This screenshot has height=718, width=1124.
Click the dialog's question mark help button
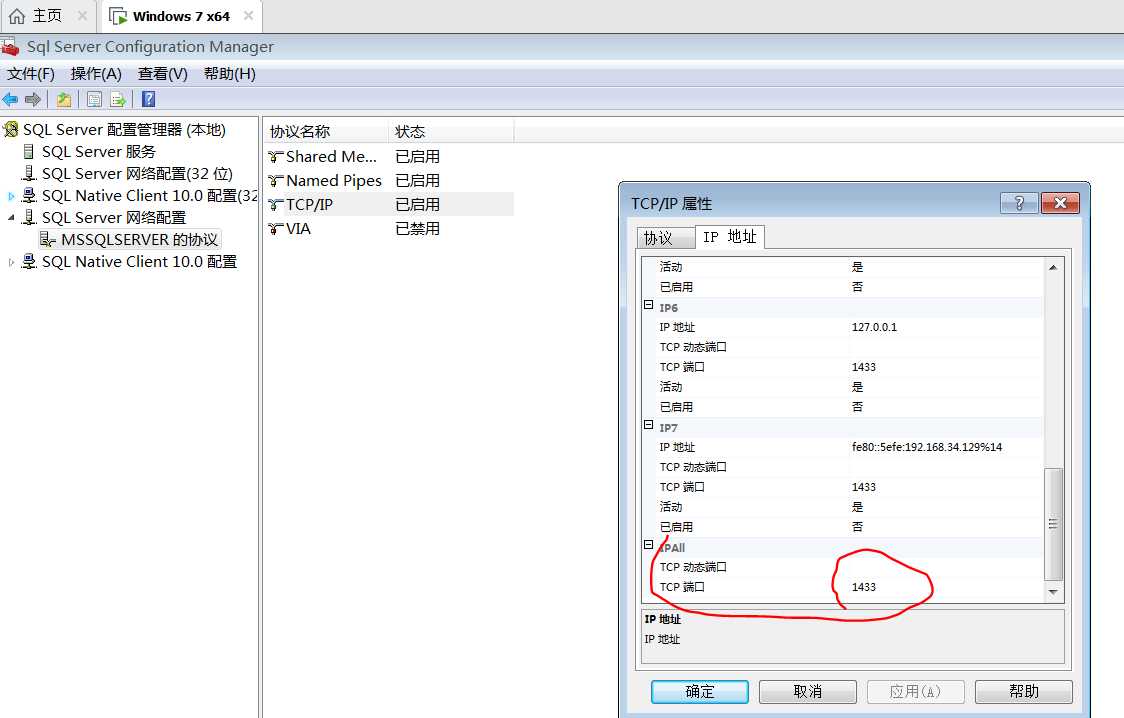tap(1019, 204)
